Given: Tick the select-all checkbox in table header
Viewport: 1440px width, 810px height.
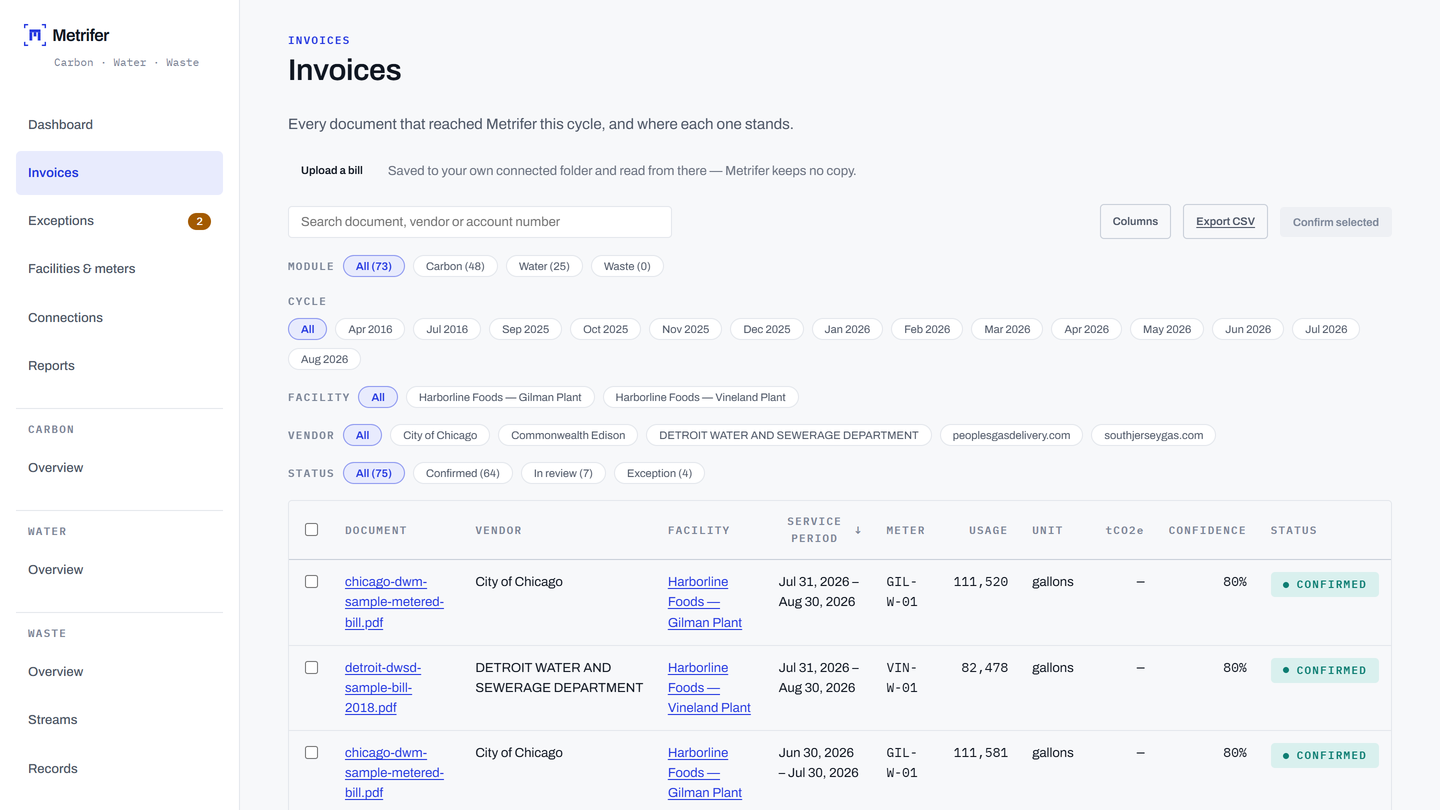Looking at the screenshot, I should (x=312, y=530).
